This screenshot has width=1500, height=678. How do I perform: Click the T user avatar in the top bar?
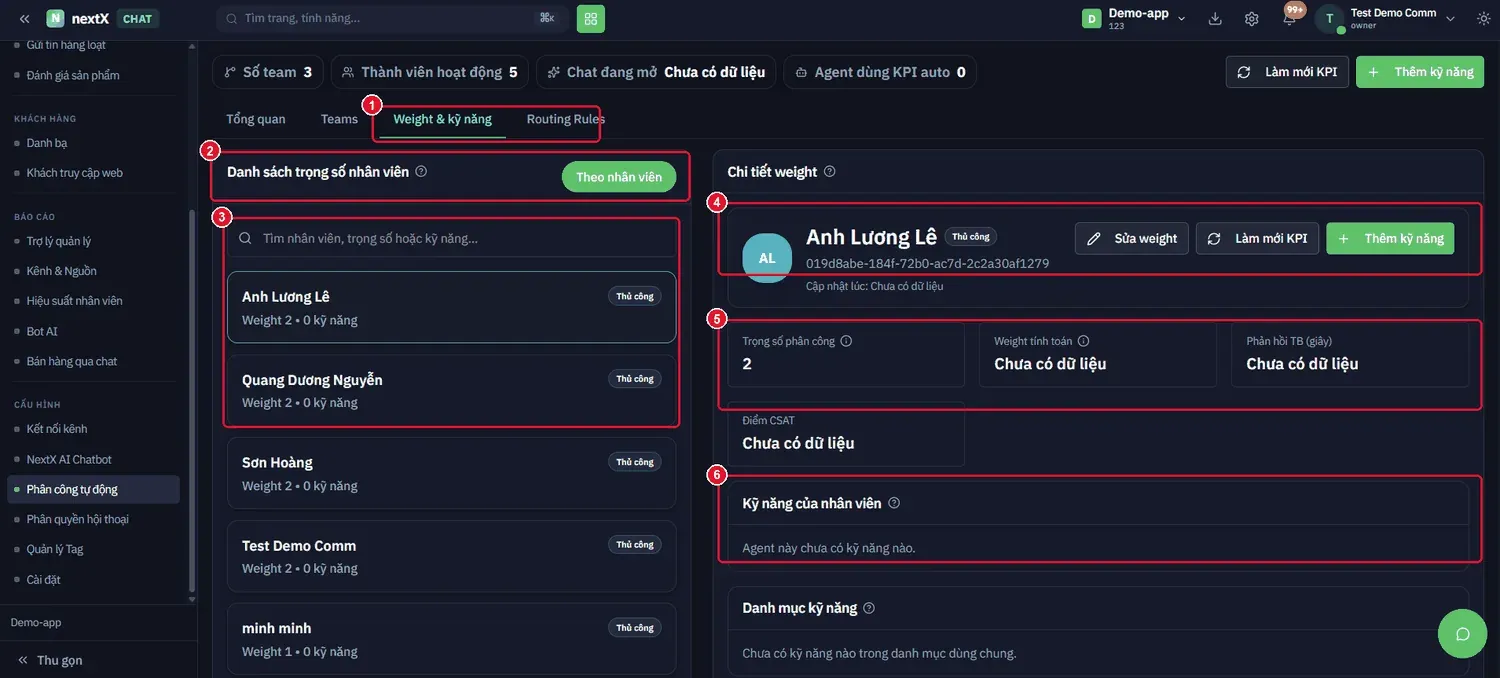coord(1329,18)
